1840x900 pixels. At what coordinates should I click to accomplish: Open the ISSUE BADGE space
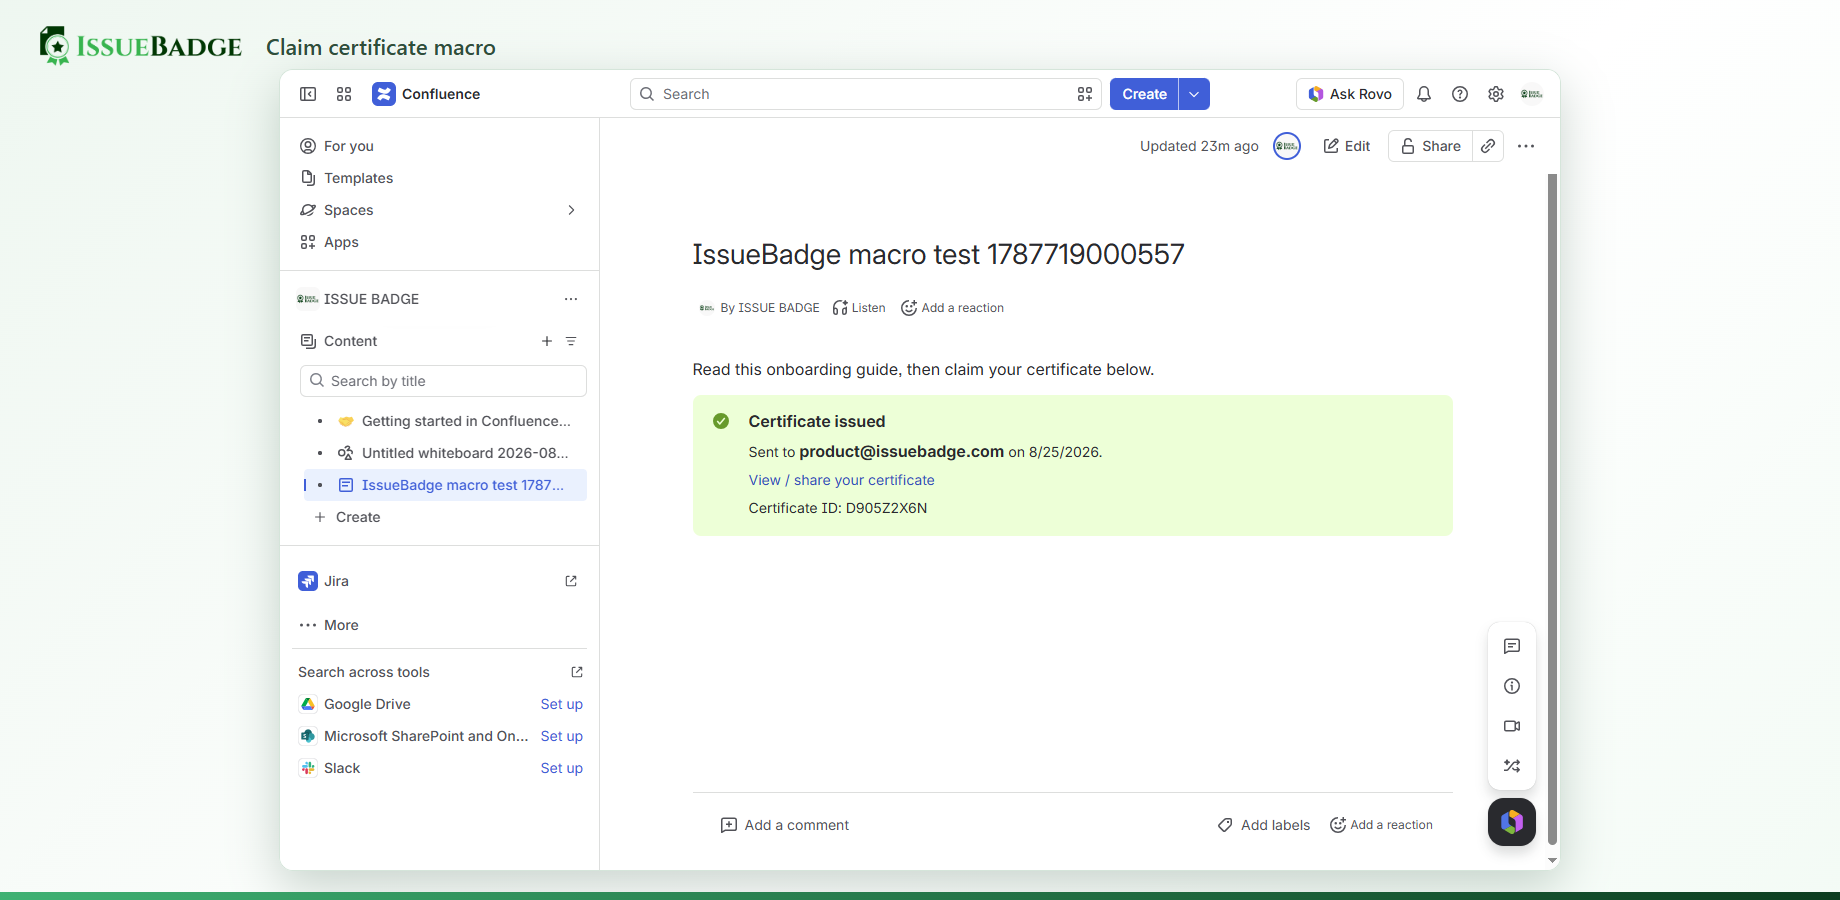click(x=371, y=299)
